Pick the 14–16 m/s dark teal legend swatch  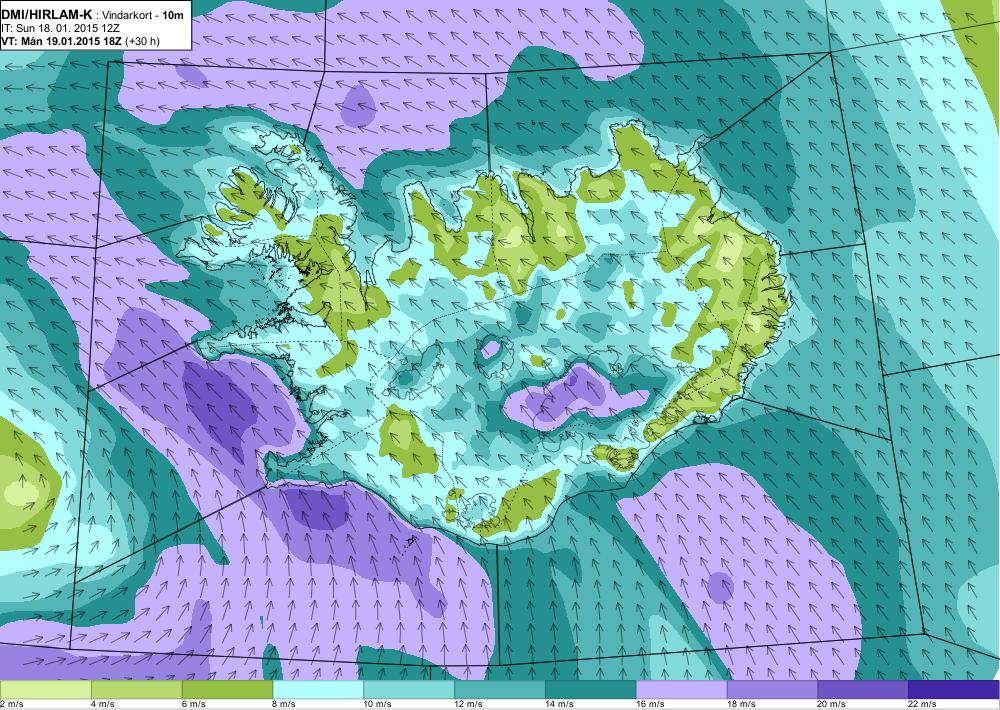tap(591, 690)
